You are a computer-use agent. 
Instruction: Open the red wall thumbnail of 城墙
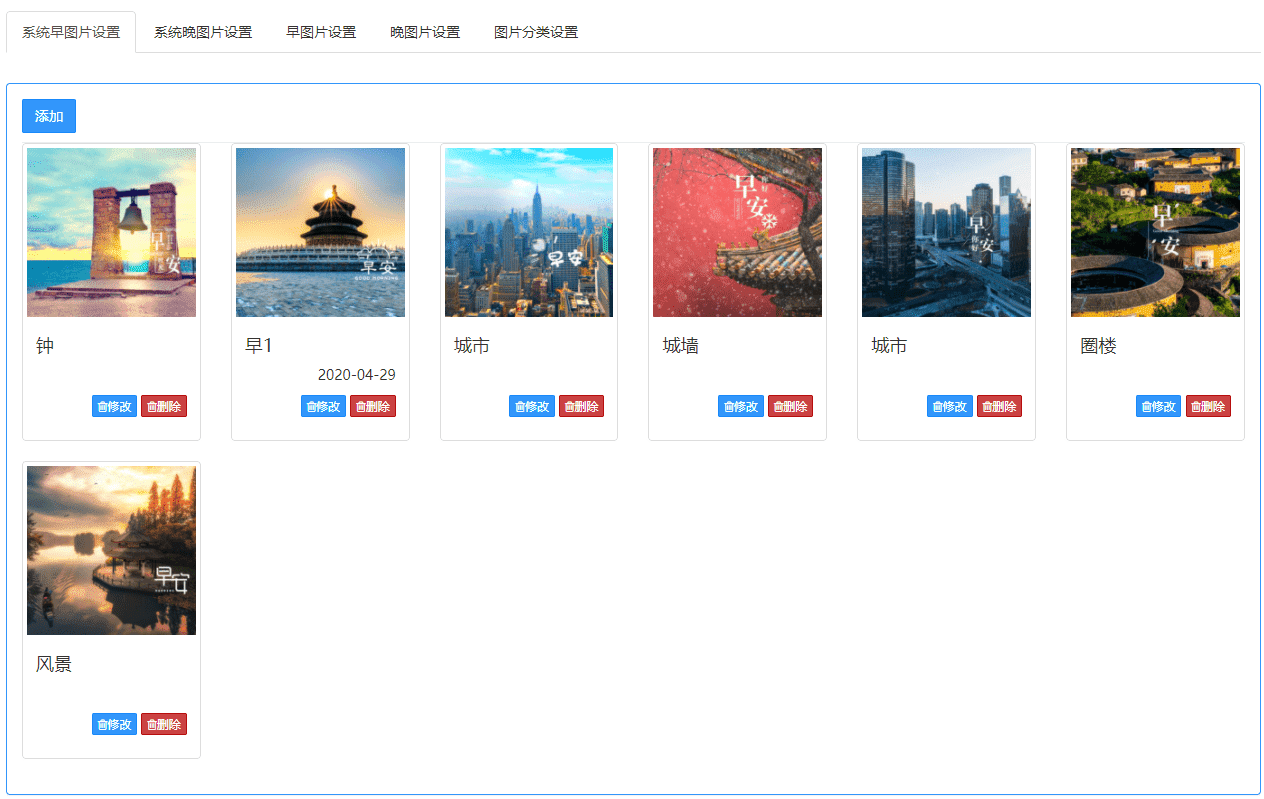click(x=737, y=232)
